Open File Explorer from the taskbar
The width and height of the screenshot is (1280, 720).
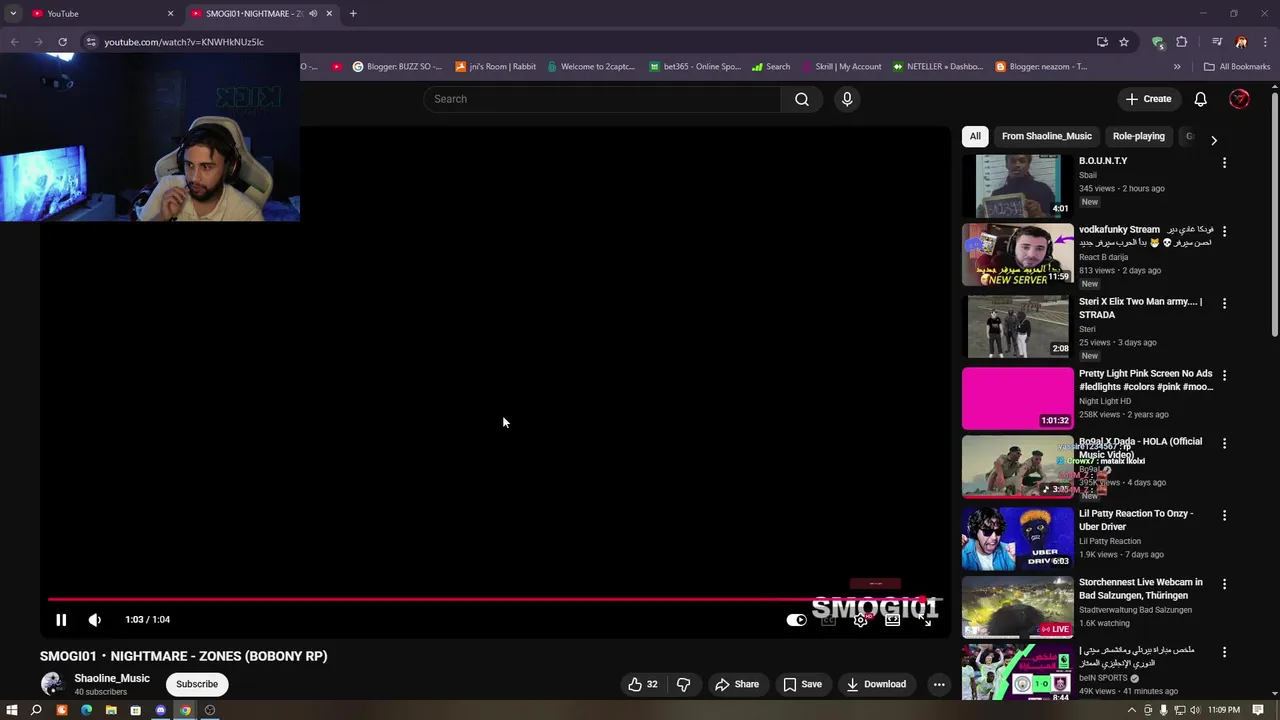111,710
